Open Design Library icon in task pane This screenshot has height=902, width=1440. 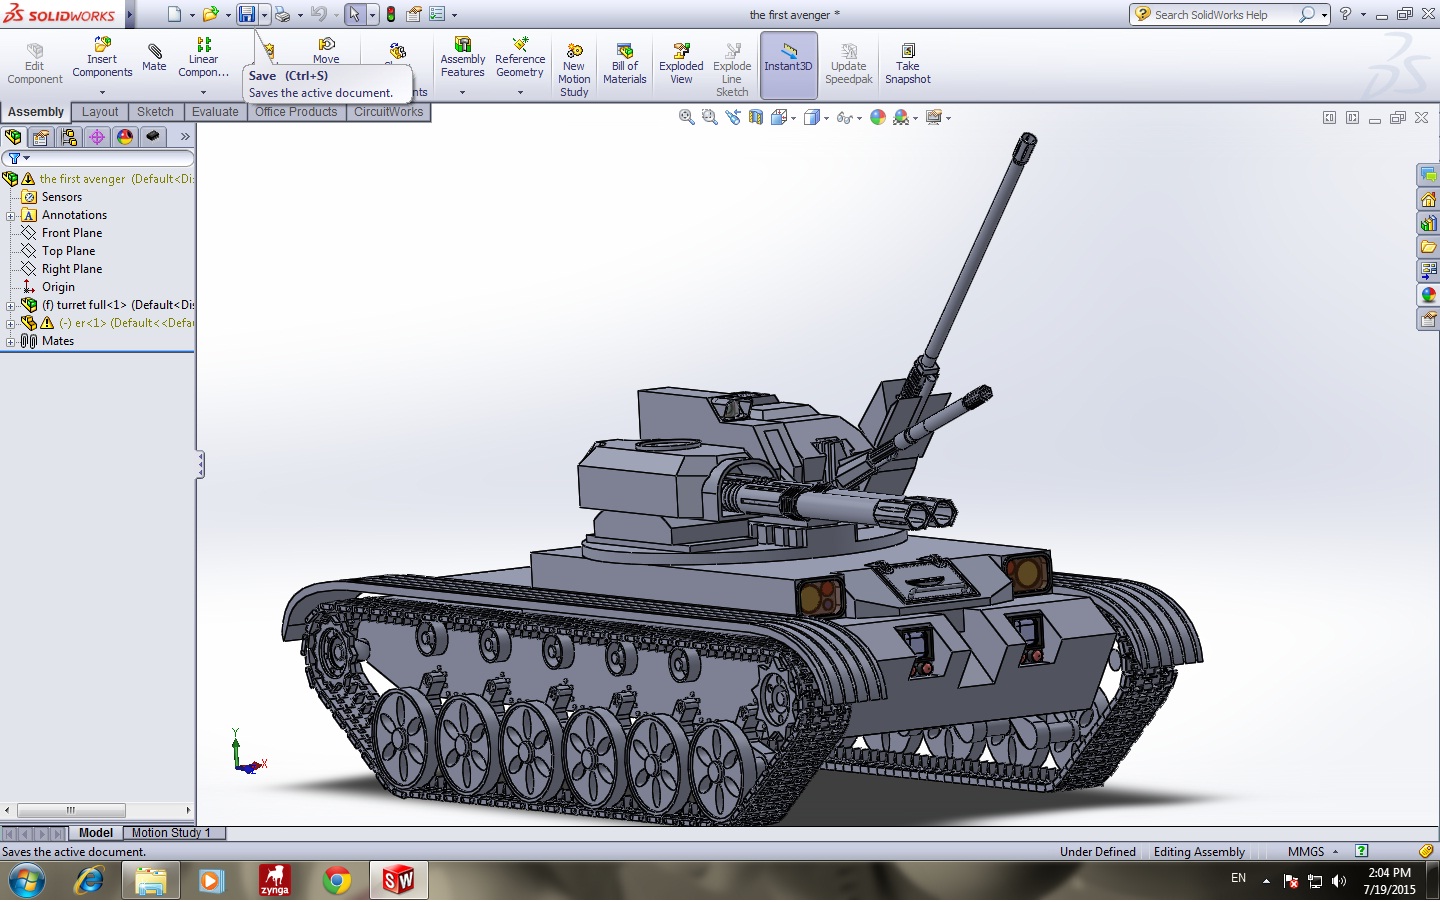(1428, 223)
